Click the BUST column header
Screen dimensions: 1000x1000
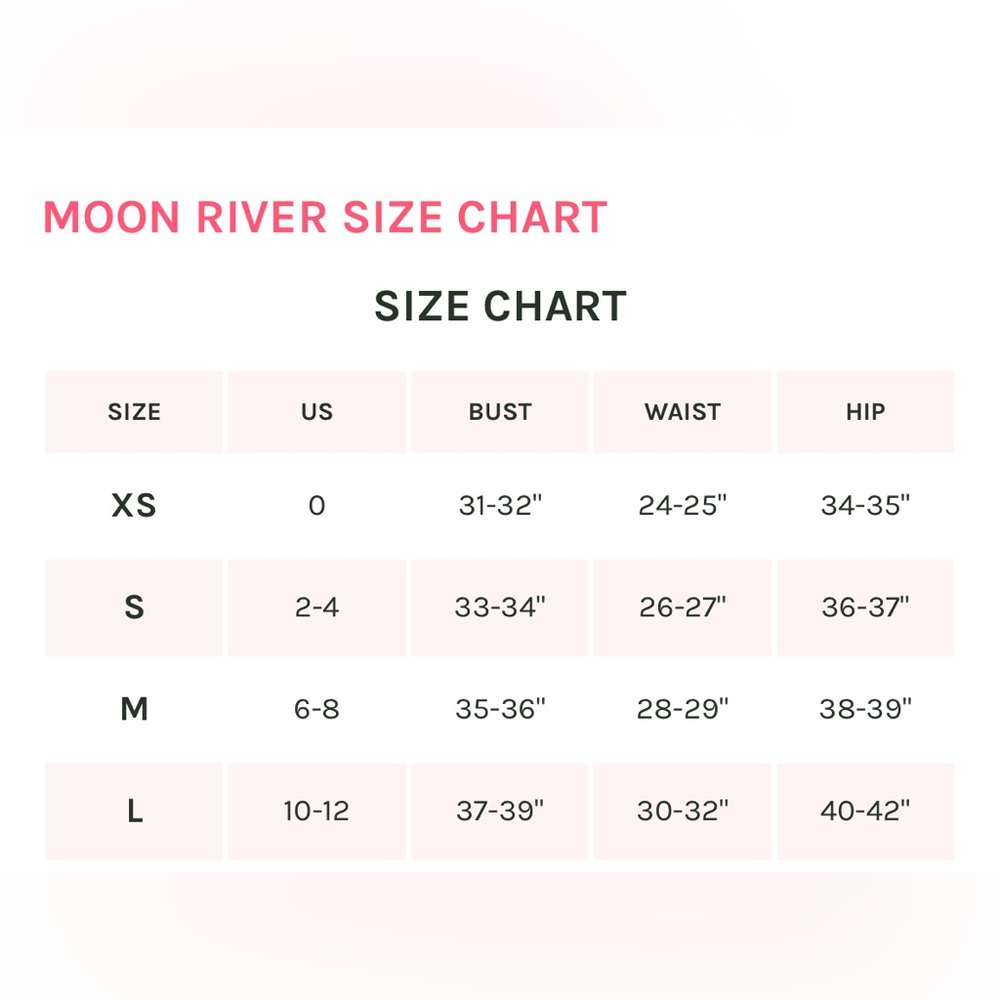(x=500, y=412)
